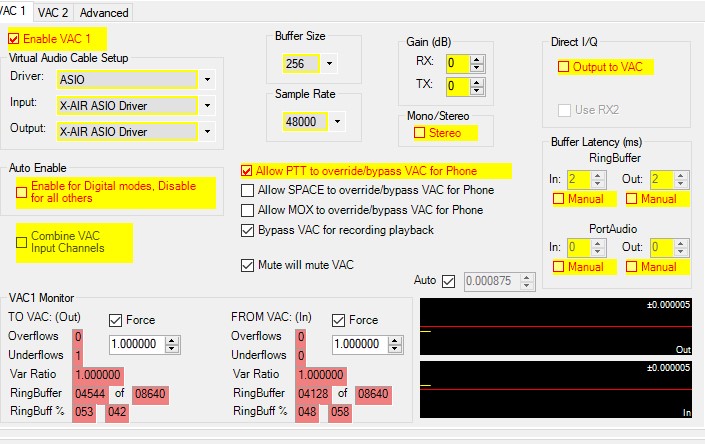Increase the RingBuffer In latency
705x444 pixels.
pos(599,175)
